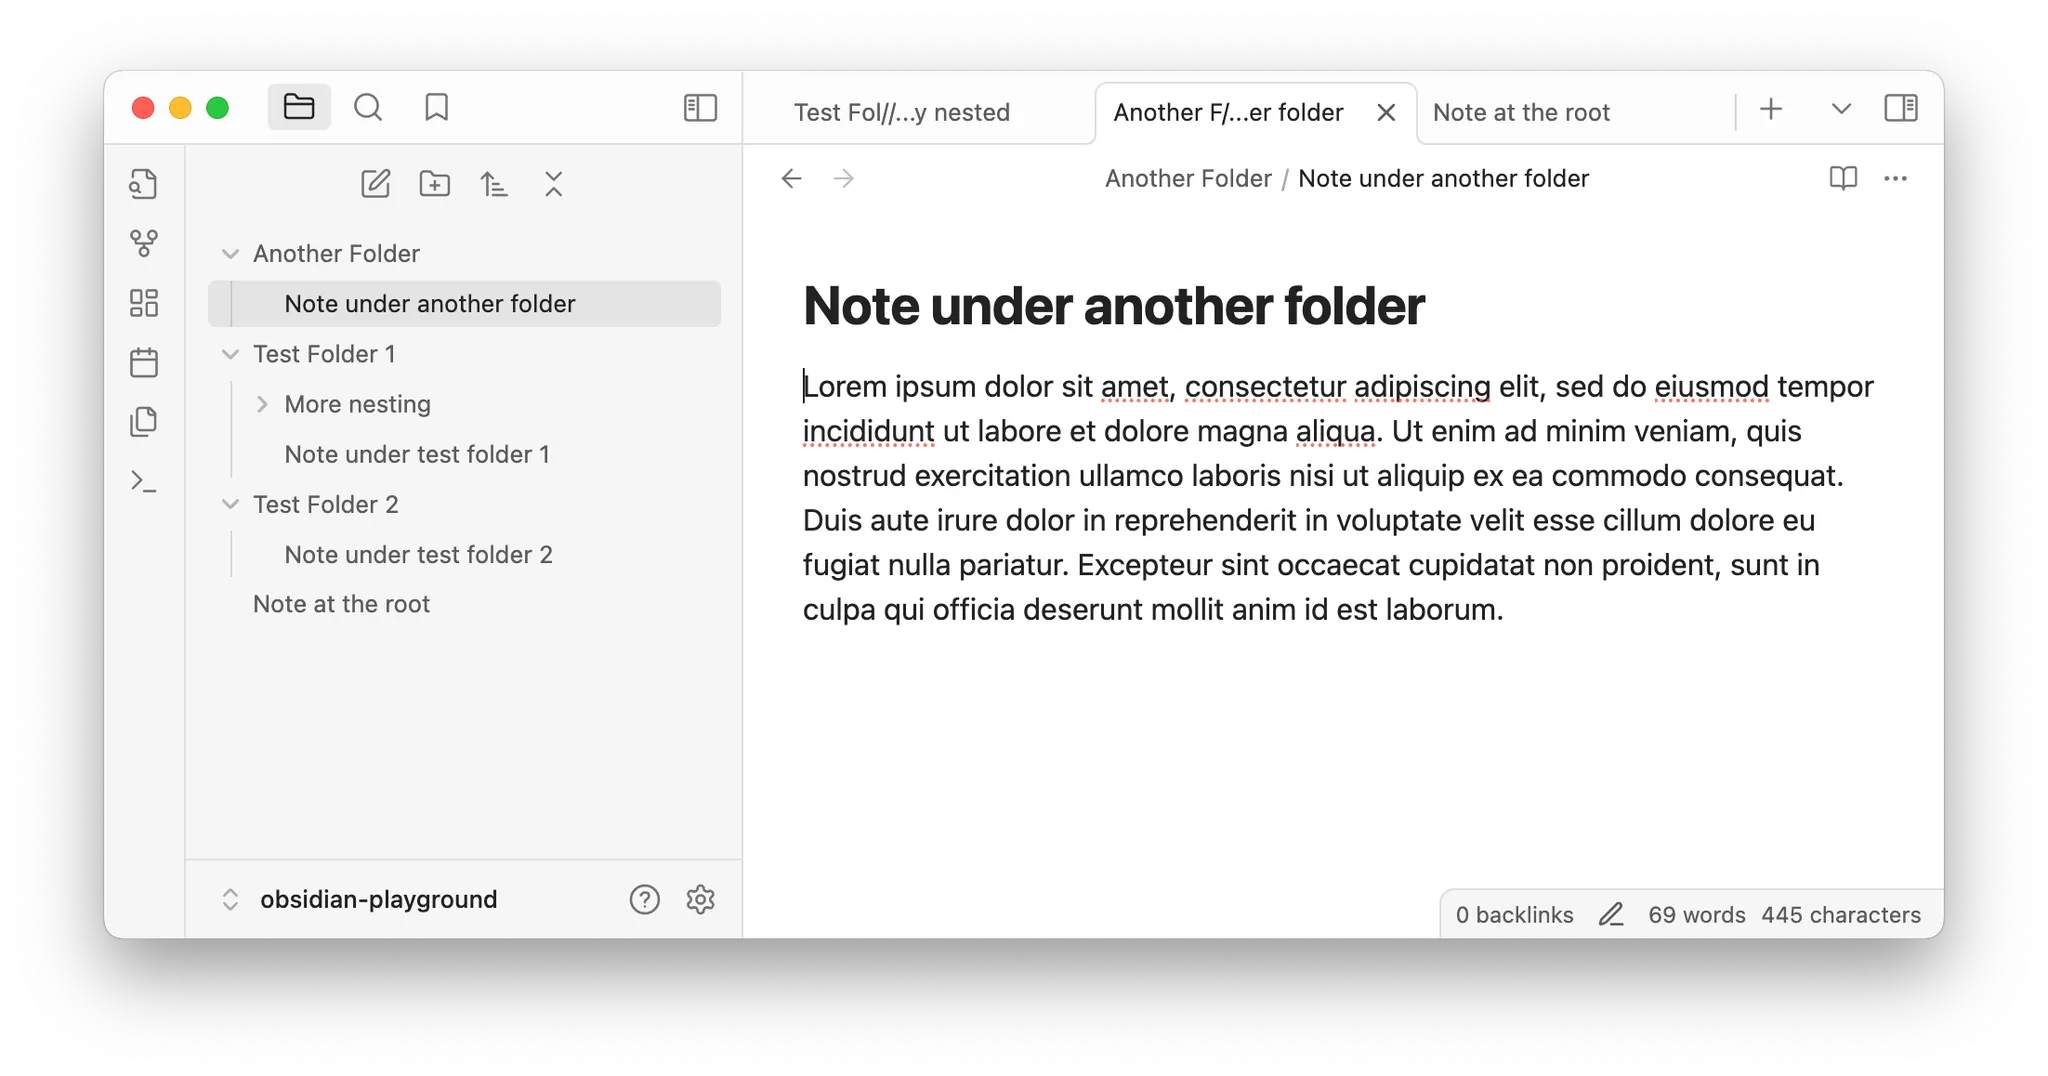Screen dimensions: 2048x1076
Task: Toggle the left sidebar panel
Action: (x=700, y=107)
